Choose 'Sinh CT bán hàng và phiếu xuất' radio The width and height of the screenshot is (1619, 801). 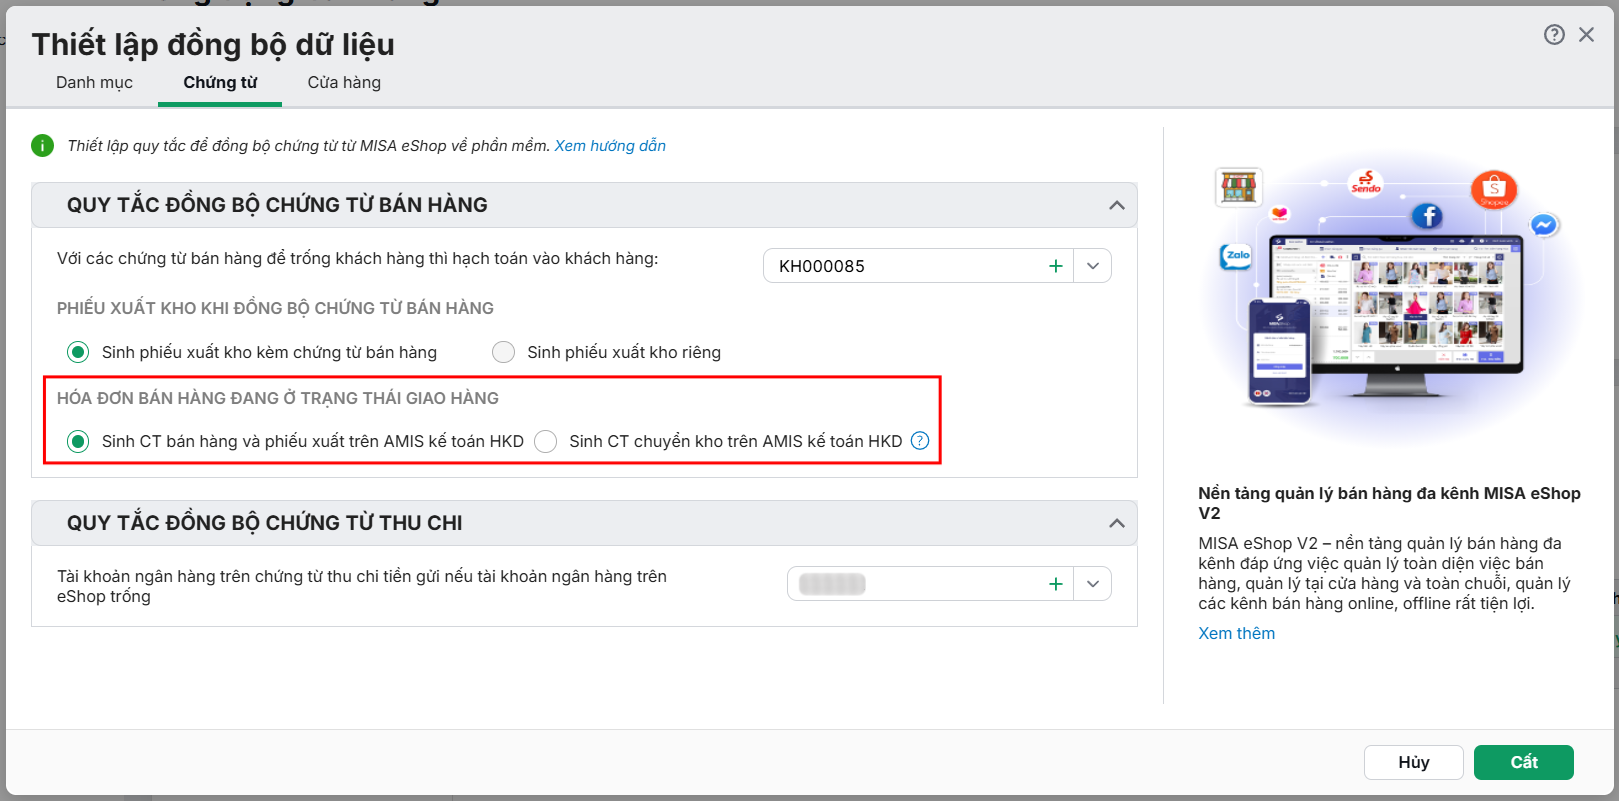point(78,441)
